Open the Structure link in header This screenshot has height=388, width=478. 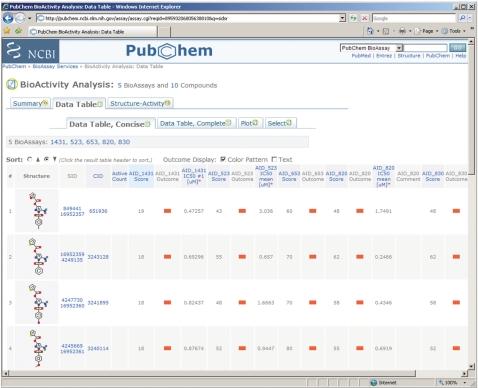409,56
